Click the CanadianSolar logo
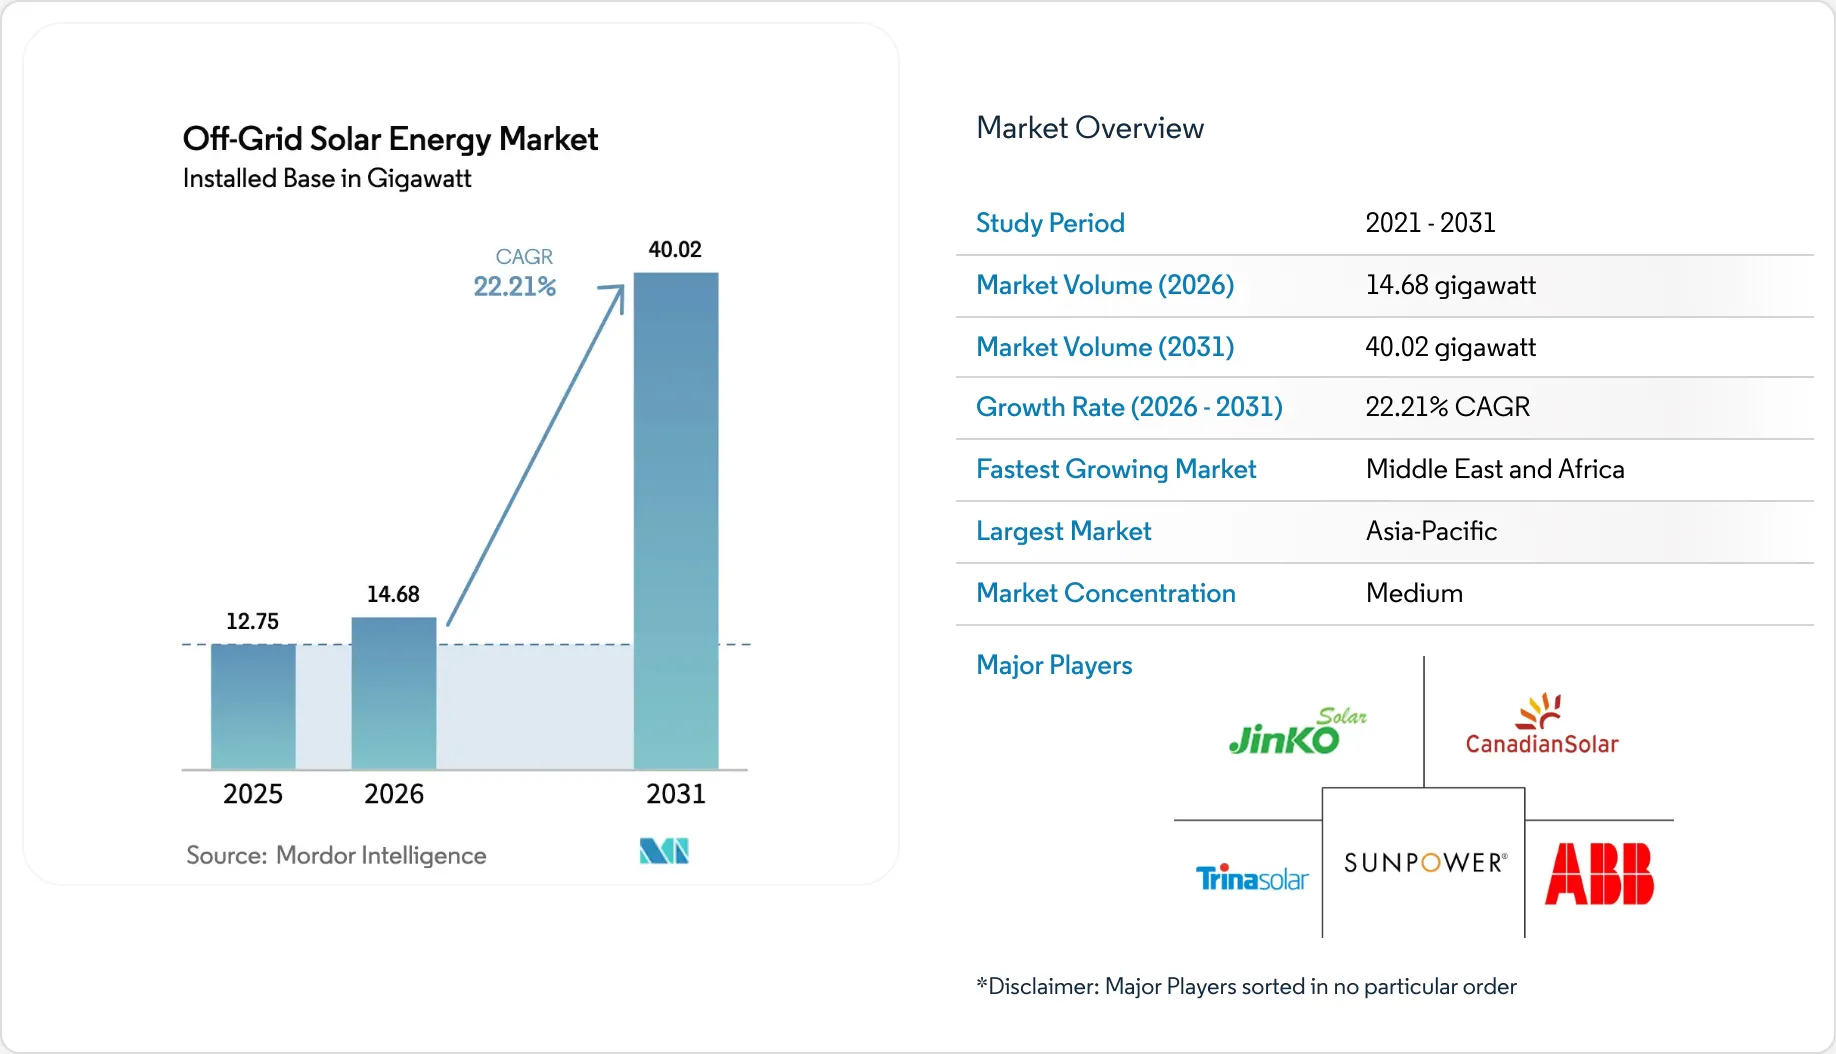Image resolution: width=1836 pixels, height=1054 pixels. tap(1541, 724)
